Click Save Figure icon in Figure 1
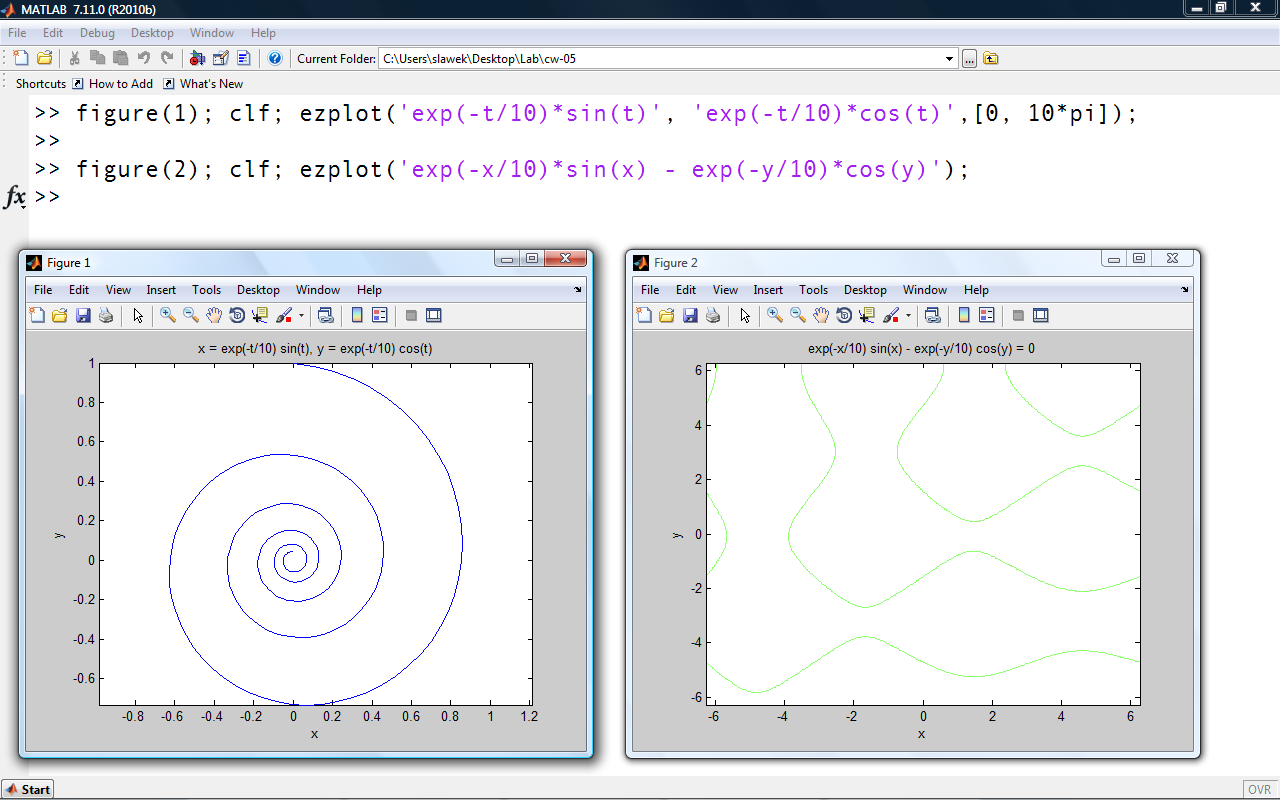 pos(83,316)
